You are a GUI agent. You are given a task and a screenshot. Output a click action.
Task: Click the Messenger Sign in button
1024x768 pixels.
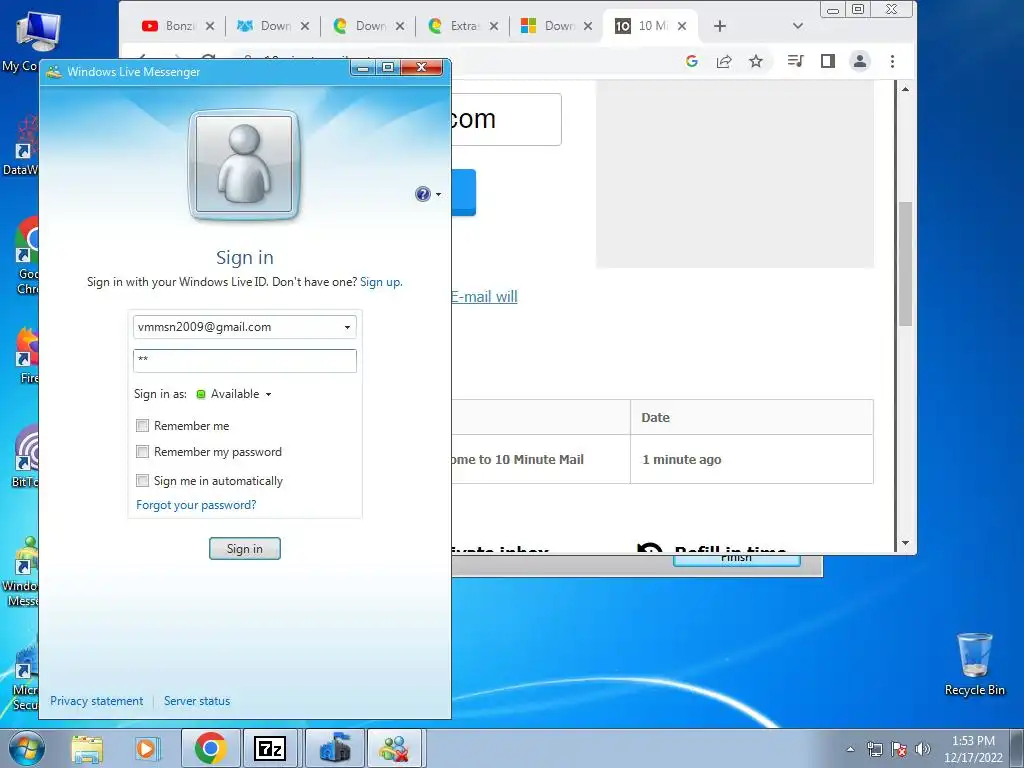245,549
